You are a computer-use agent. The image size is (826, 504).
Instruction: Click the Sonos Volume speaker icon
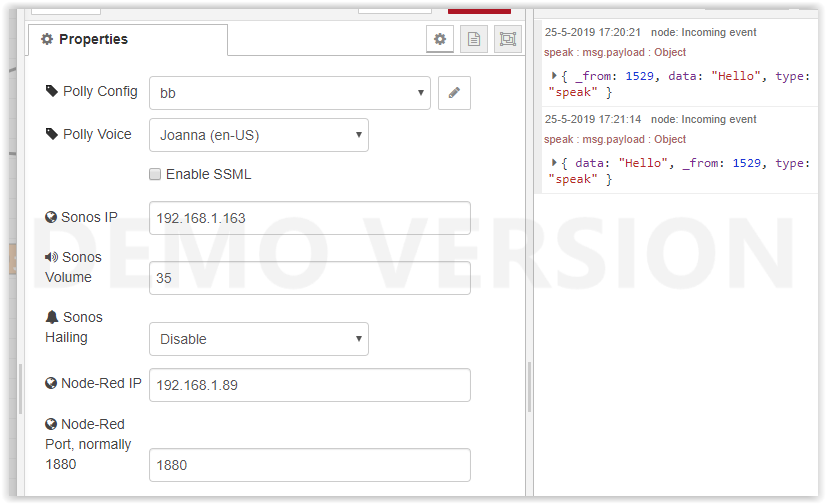[x=52, y=257]
